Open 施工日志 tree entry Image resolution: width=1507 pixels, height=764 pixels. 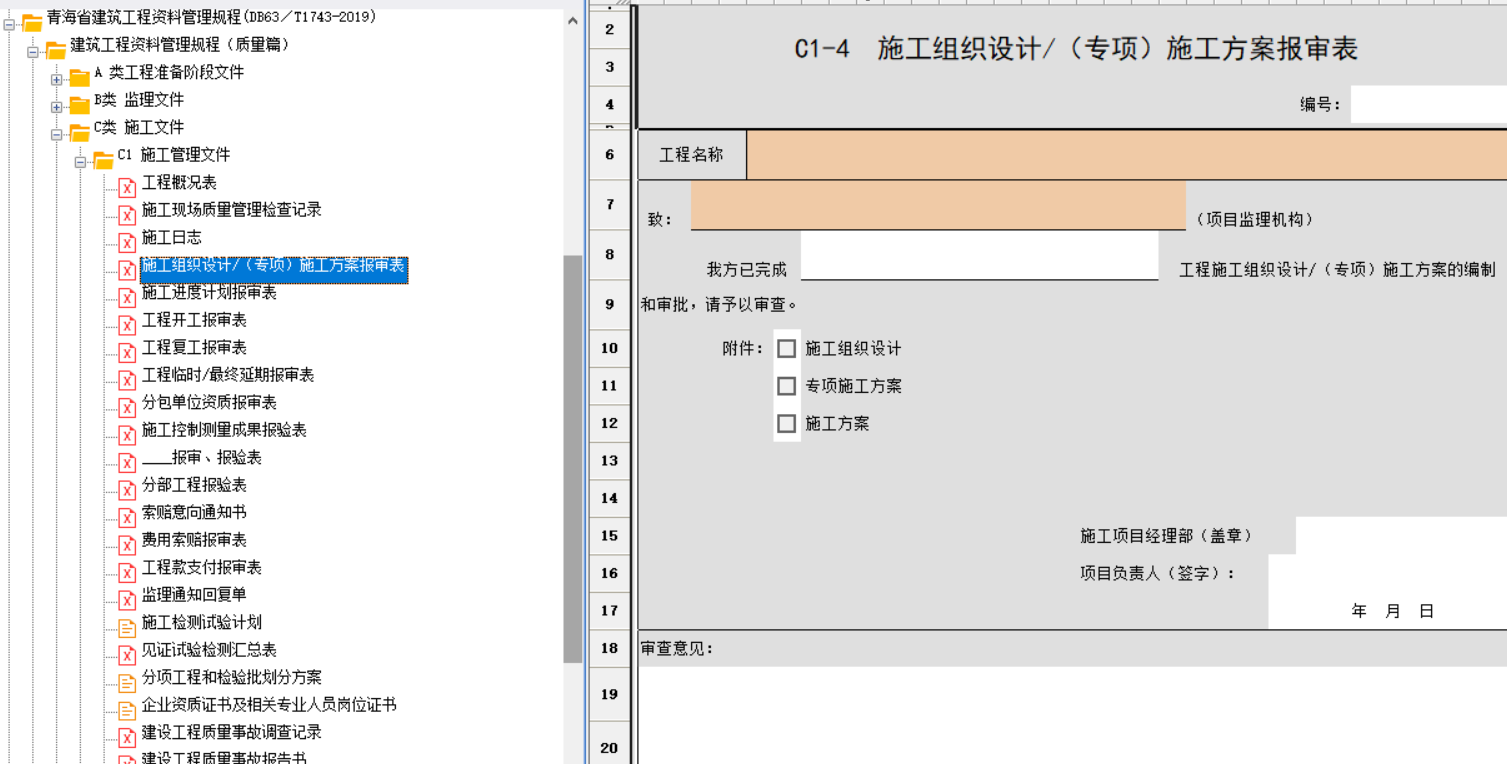tap(171, 237)
